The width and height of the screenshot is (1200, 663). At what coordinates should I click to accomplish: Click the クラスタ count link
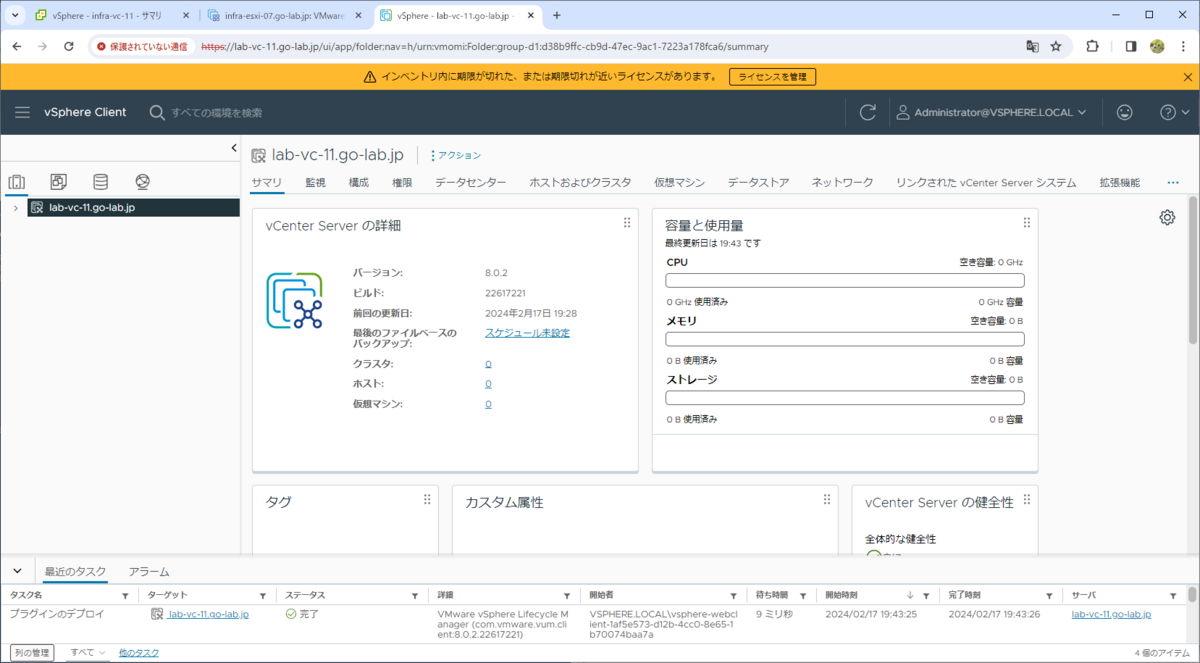tap(488, 364)
